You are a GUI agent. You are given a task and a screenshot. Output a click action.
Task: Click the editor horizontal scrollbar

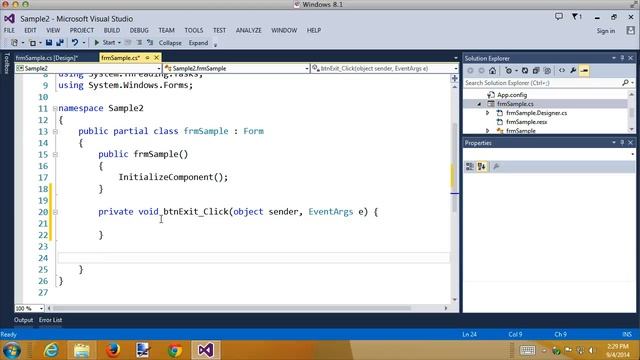[232, 309]
